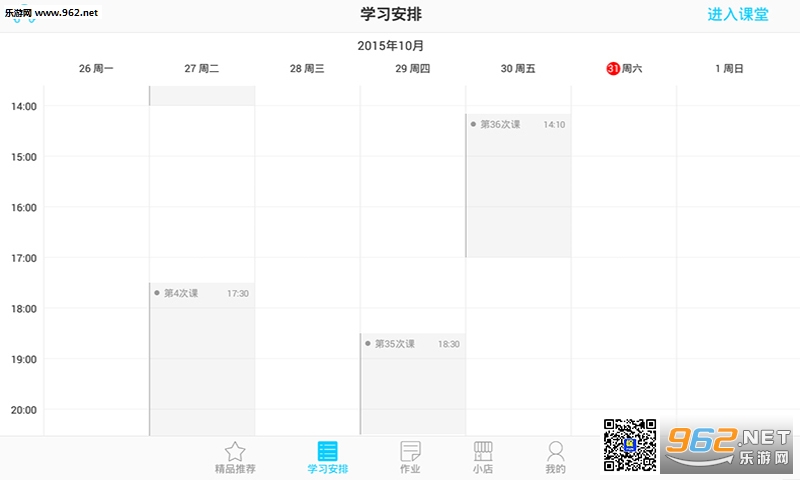Open the 精品推荐 star icon

[x=235, y=451]
